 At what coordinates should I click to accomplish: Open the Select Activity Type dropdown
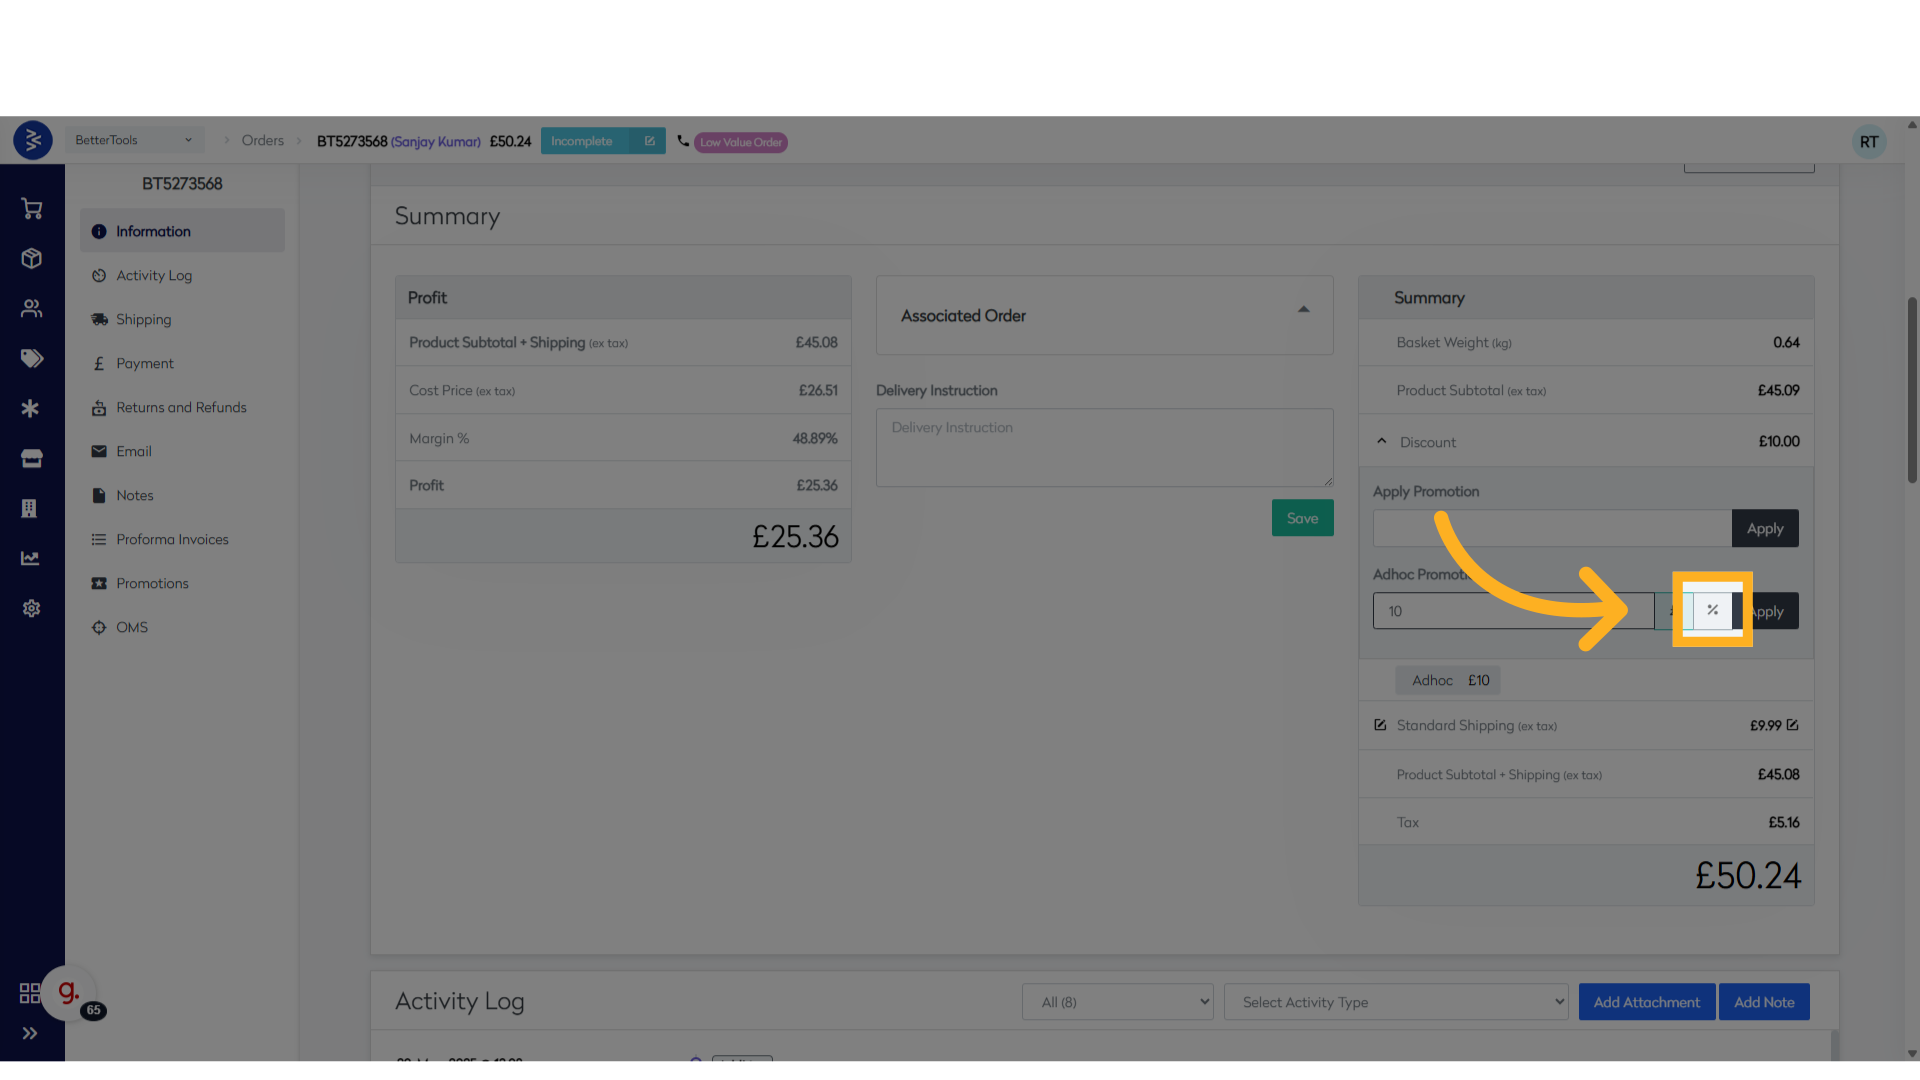(1396, 1002)
